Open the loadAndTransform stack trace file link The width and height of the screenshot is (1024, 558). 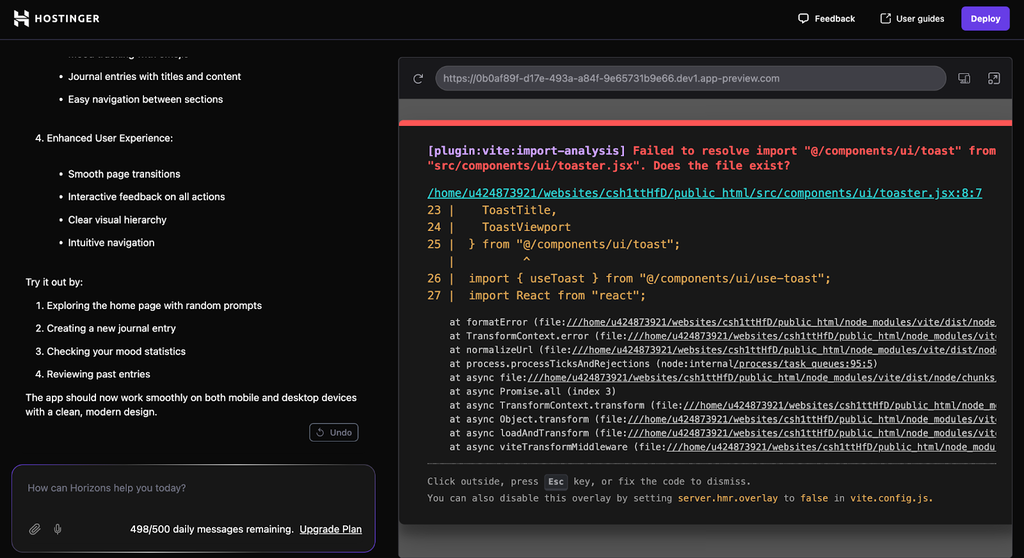point(812,433)
